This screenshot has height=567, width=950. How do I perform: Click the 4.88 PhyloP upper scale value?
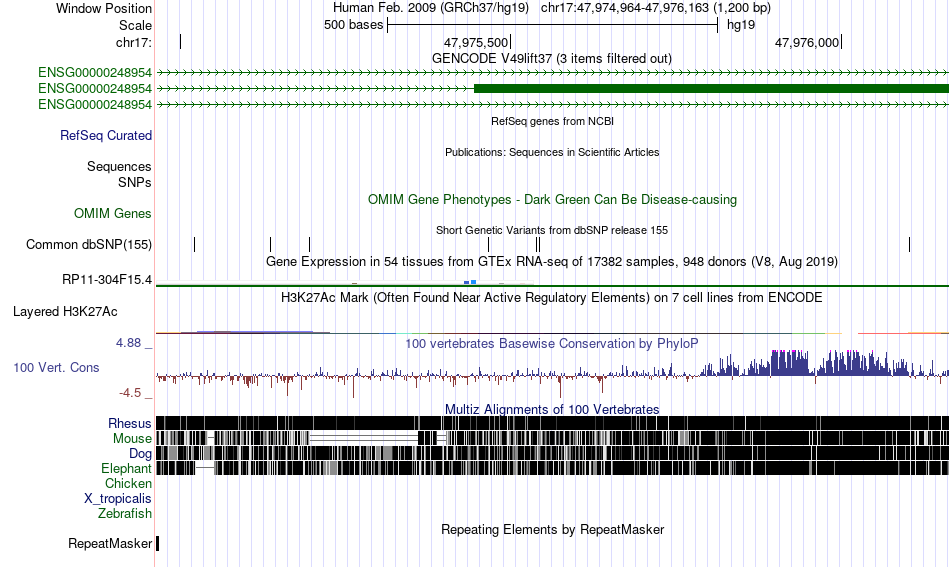(128, 343)
